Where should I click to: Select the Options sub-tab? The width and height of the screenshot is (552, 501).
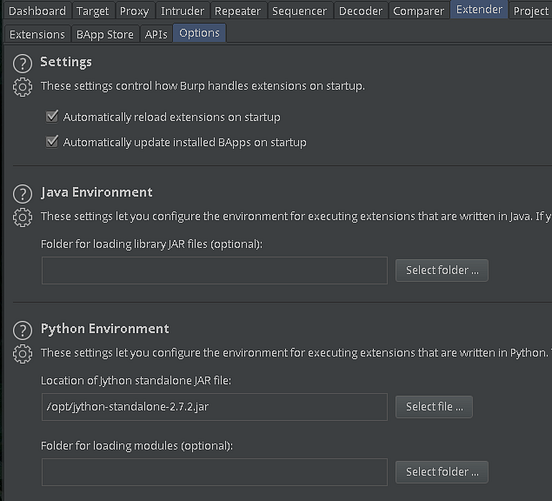click(x=199, y=33)
